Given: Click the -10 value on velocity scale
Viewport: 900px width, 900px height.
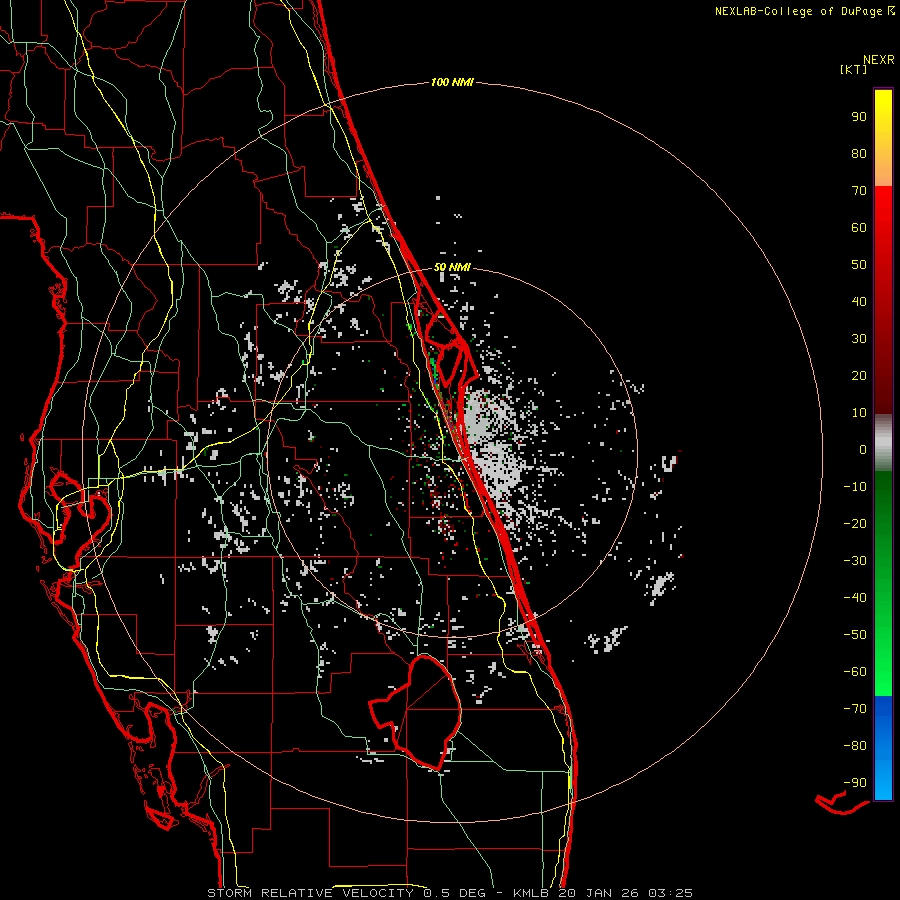Looking at the screenshot, I should [855, 487].
